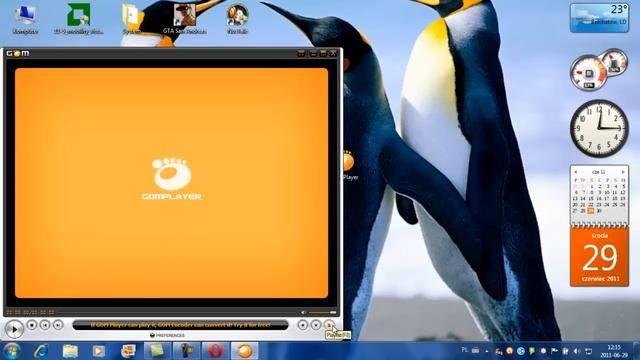This screenshot has height=360, width=640.
Task: Open GOM Player Preferences
Action: click(x=167, y=336)
